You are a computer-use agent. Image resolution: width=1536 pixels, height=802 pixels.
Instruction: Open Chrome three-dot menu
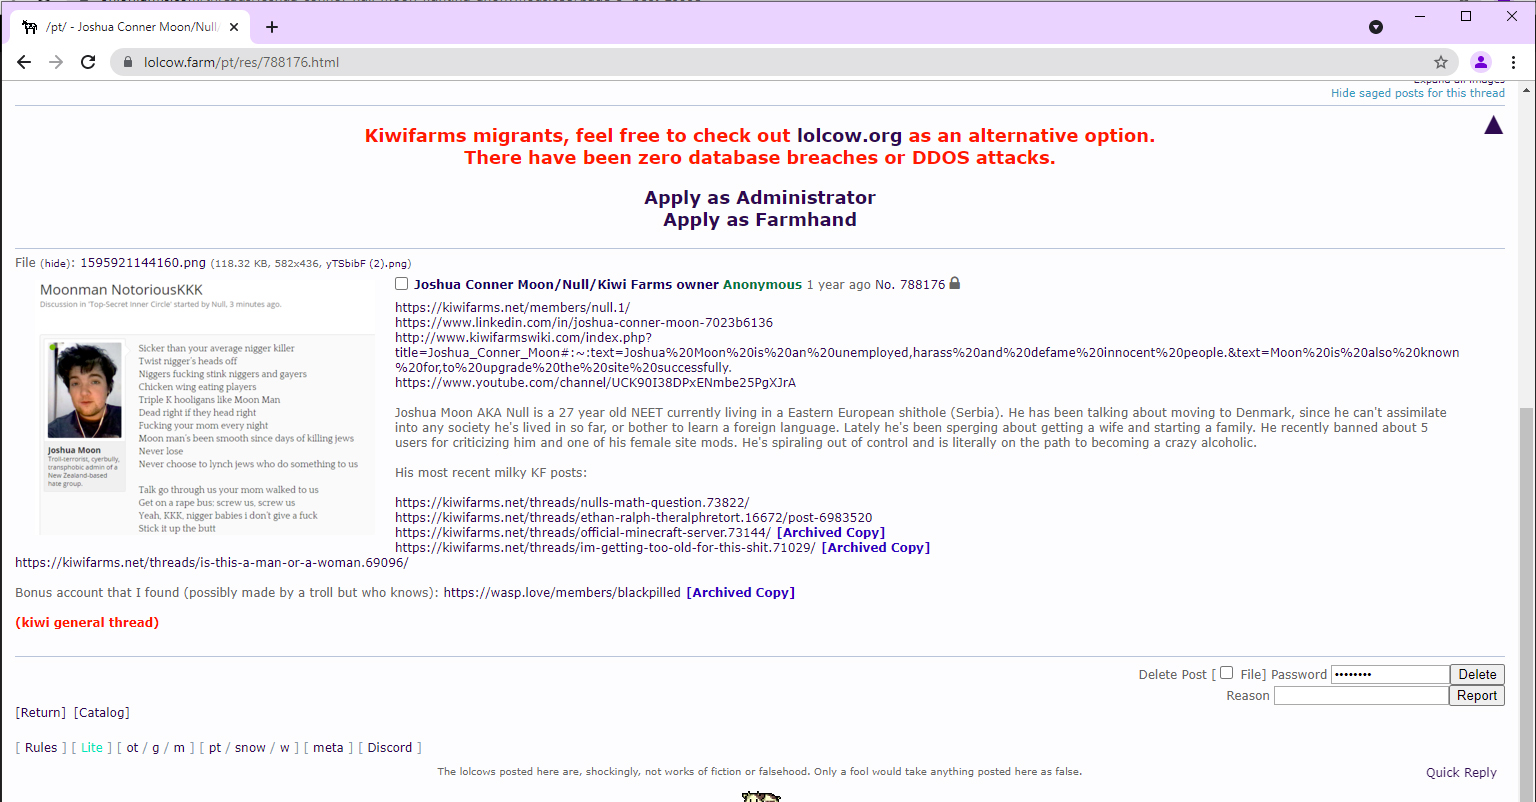(x=1514, y=62)
